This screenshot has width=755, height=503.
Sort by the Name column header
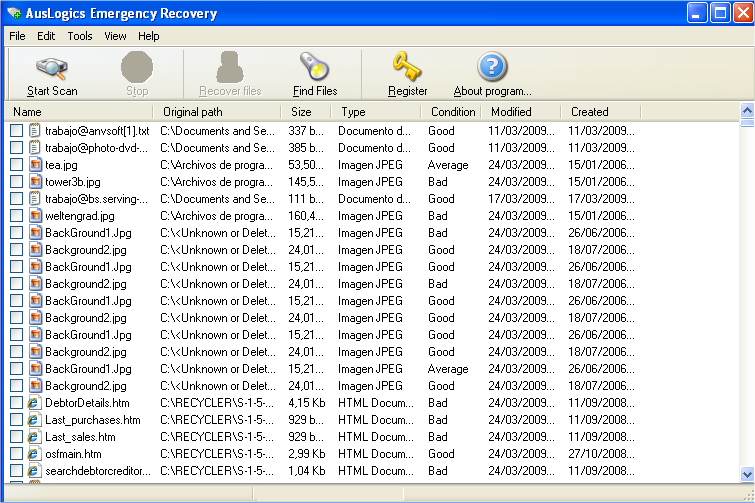point(79,112)
